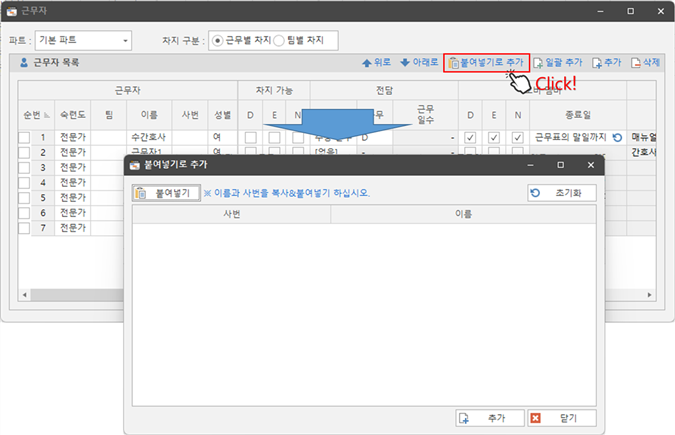
Task: Close the 붙여넣기로 추가 dialog window
Action: click(590, 165)
